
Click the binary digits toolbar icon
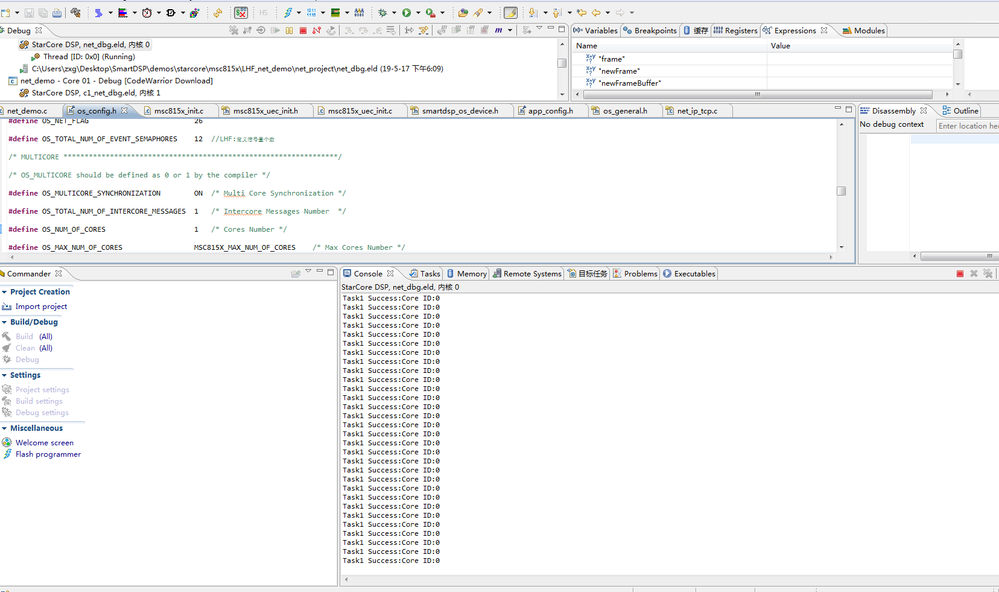click(311, 13)
